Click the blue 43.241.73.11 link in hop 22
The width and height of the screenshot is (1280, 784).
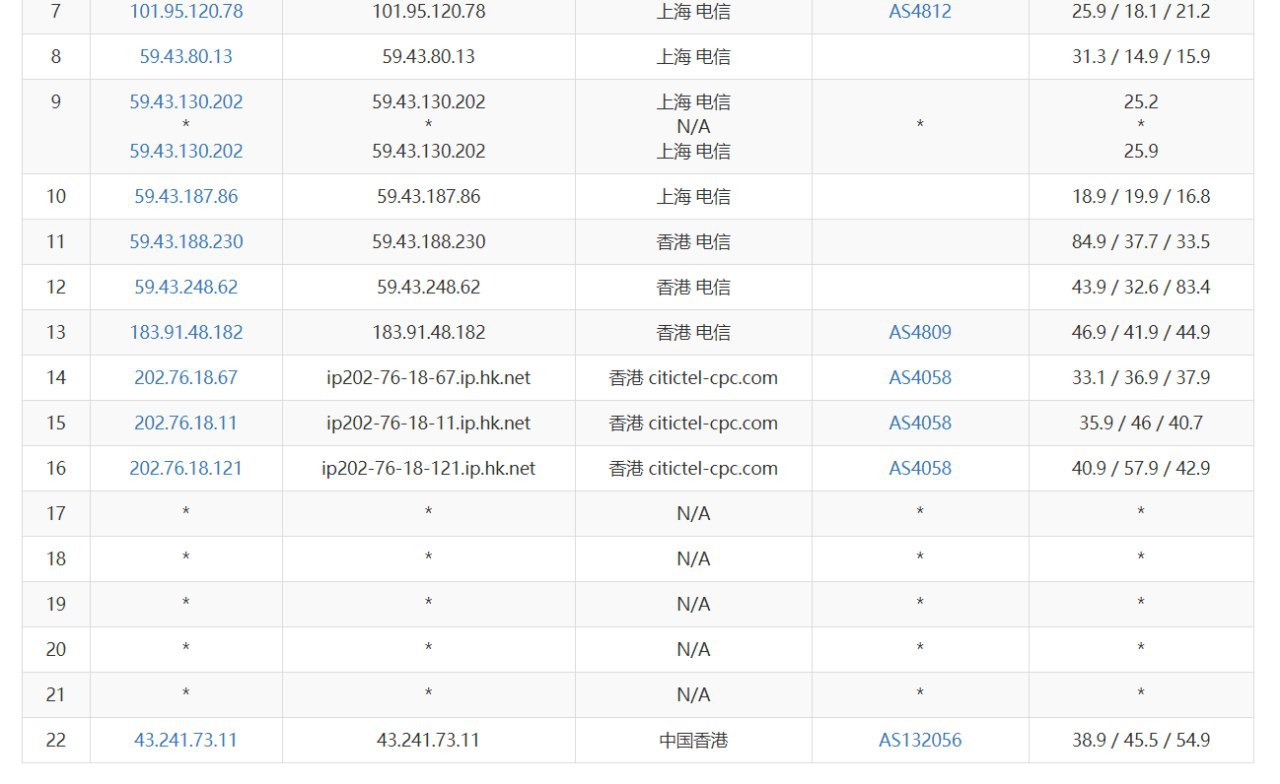[x=186, y=740]
